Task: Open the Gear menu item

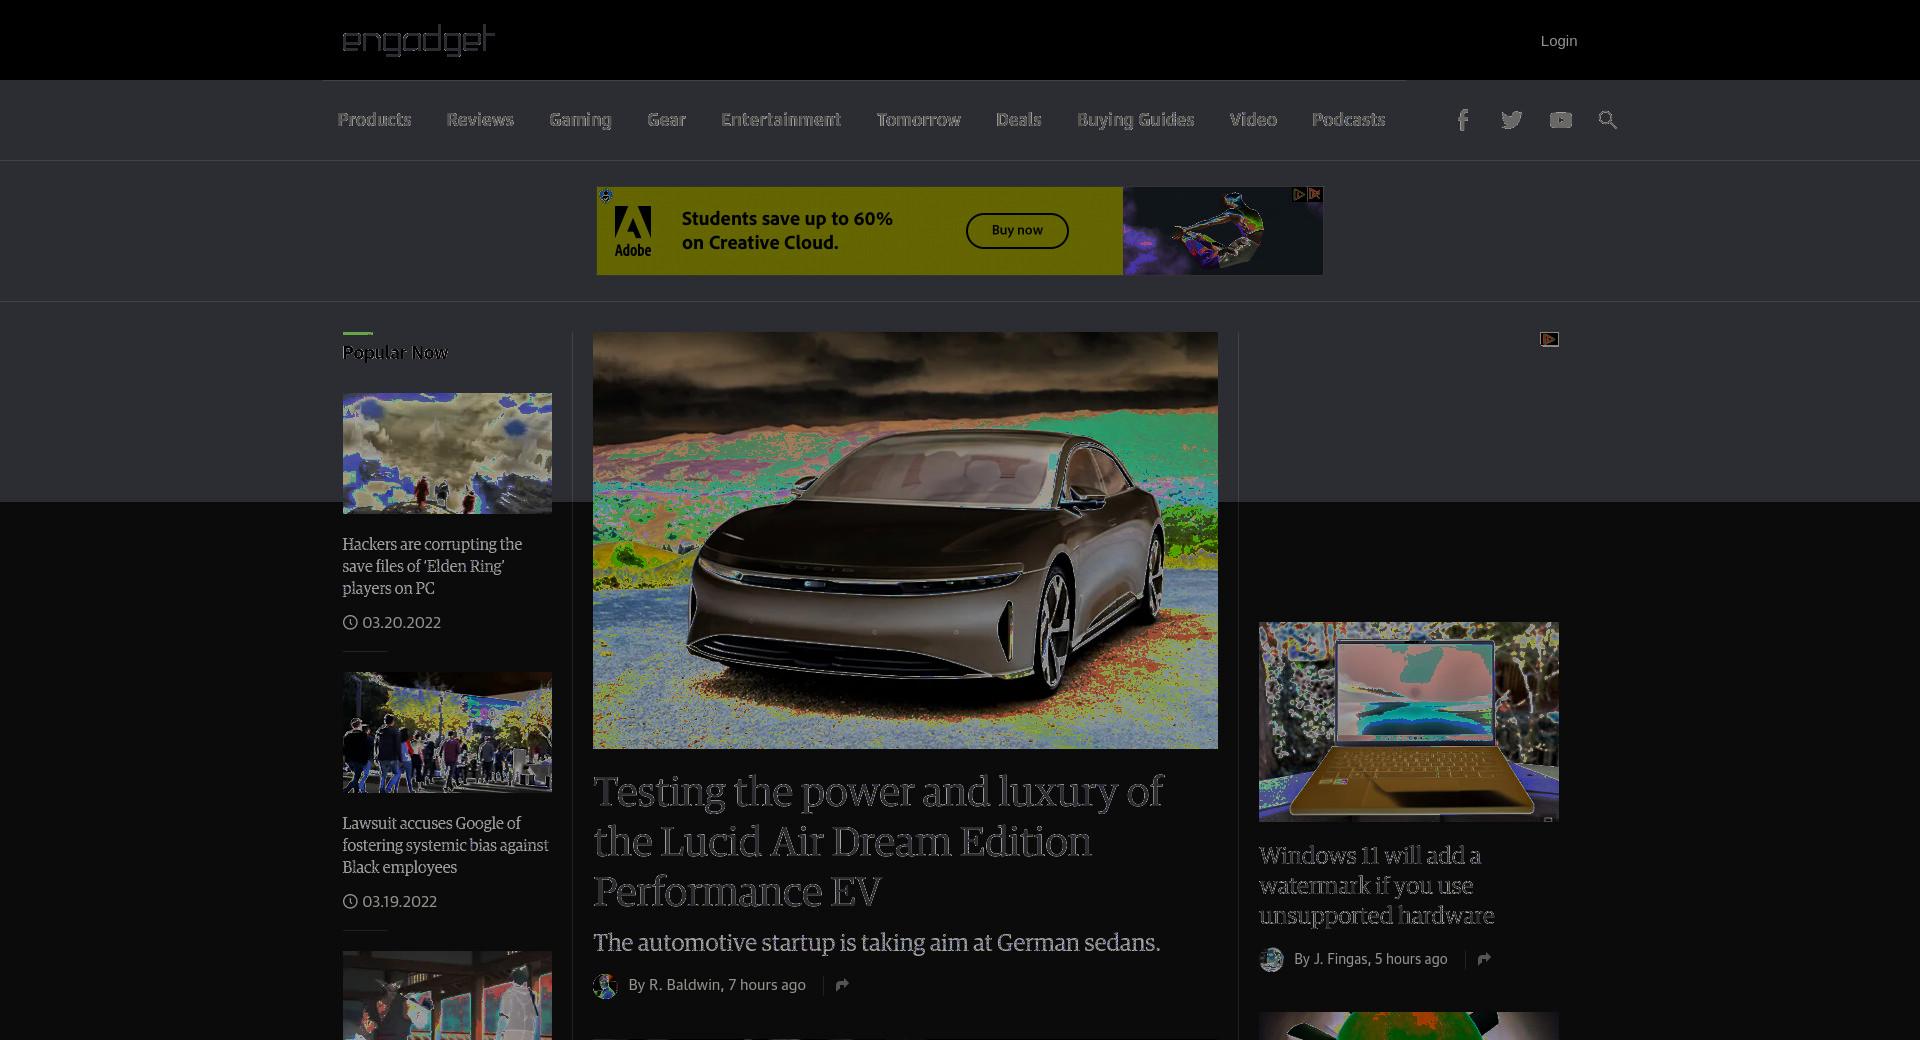Action: coord(666,120)
